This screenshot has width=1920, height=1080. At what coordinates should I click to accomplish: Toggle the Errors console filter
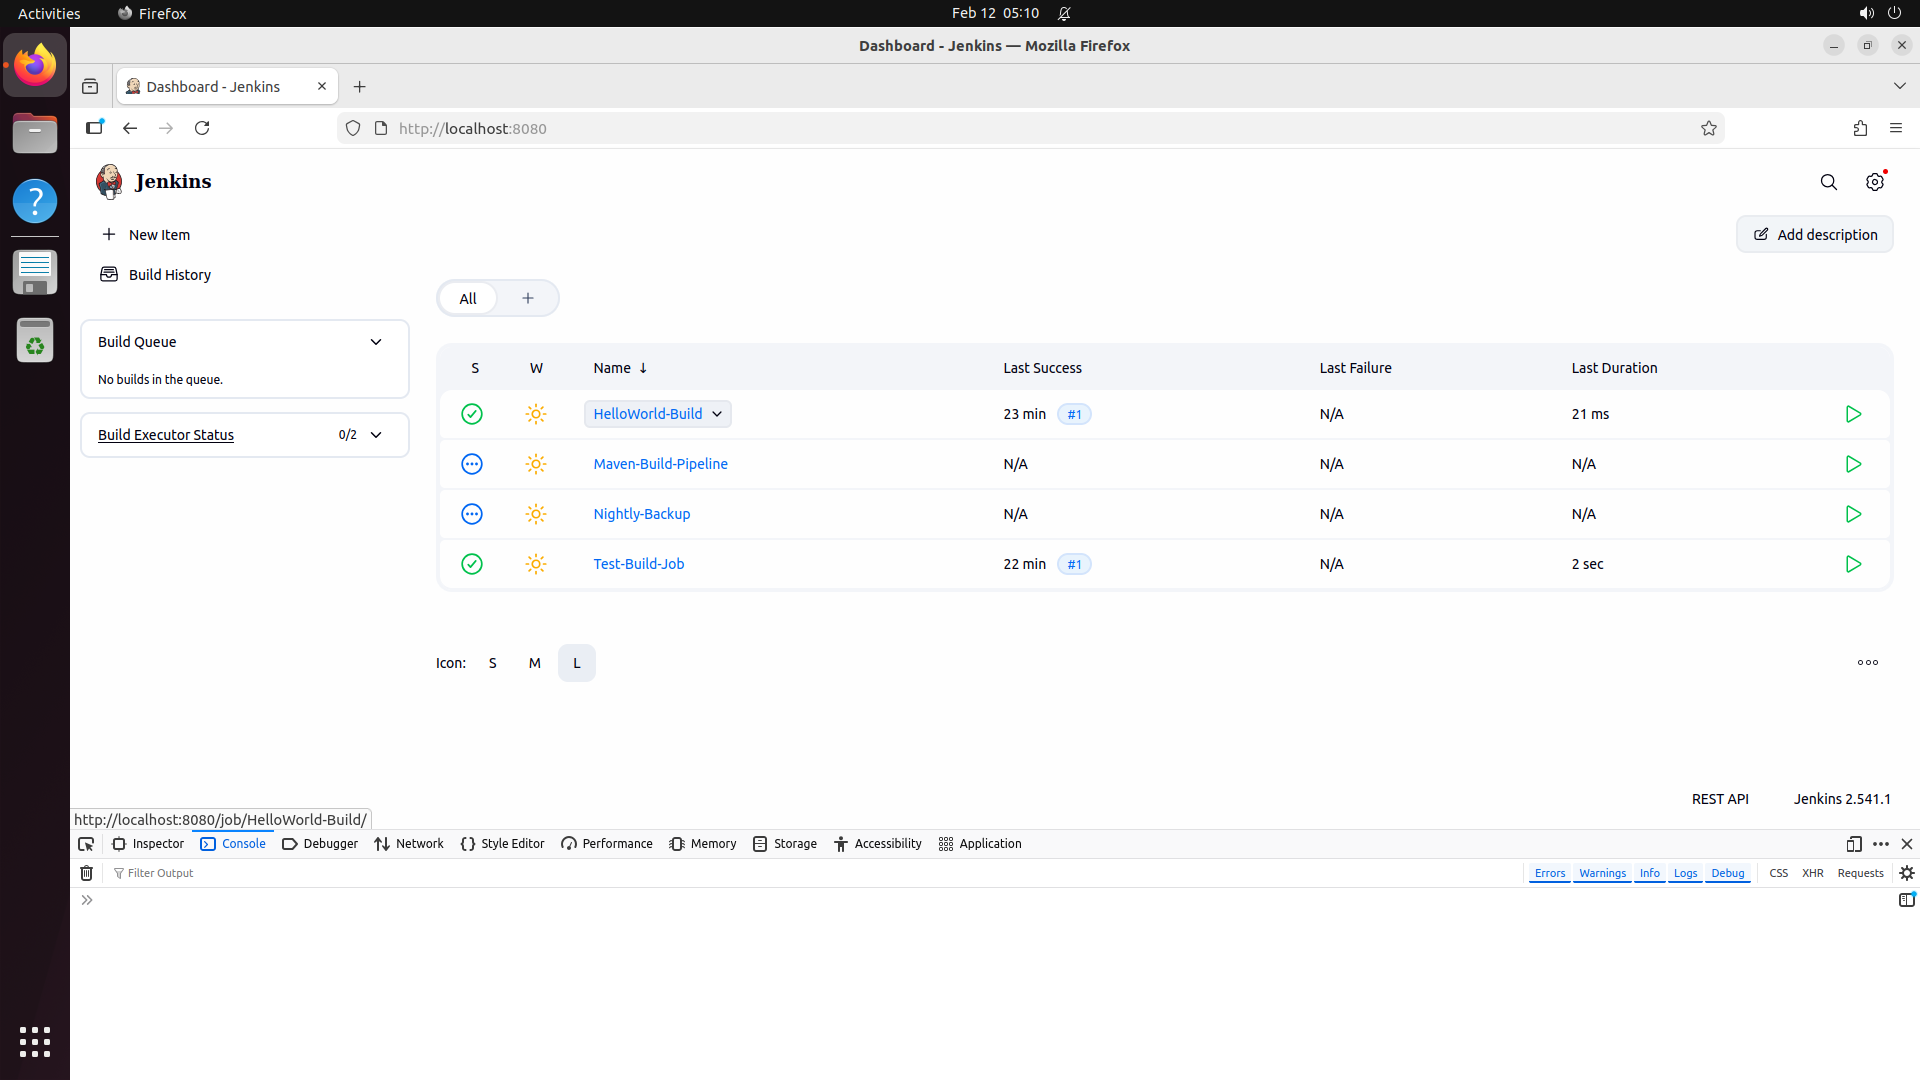tap(1549, 873)
